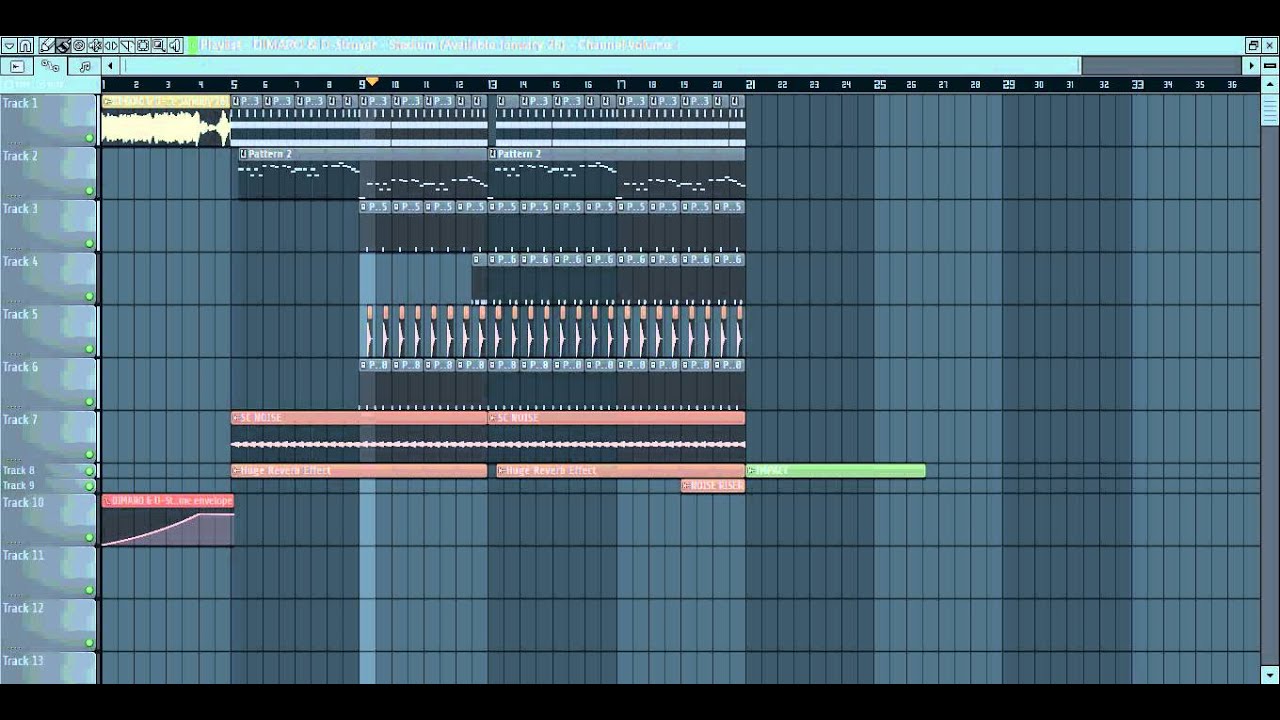Open the first Pattern 2 clip's menu icon
The height and width of the screenshot is (720, 1280).
(x=243, y=154)
